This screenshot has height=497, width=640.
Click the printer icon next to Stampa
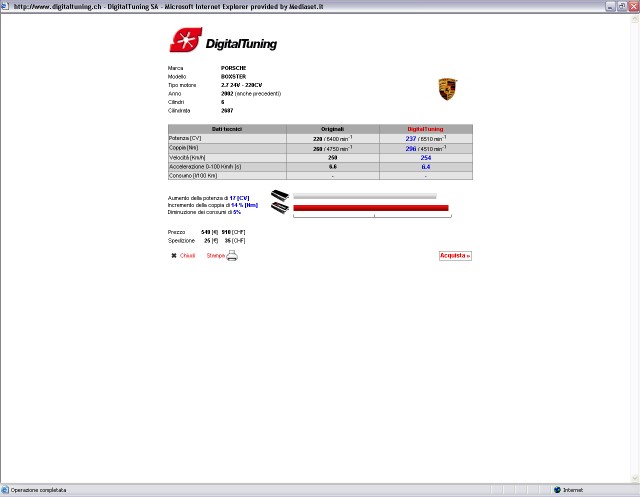tap(232, 256)
